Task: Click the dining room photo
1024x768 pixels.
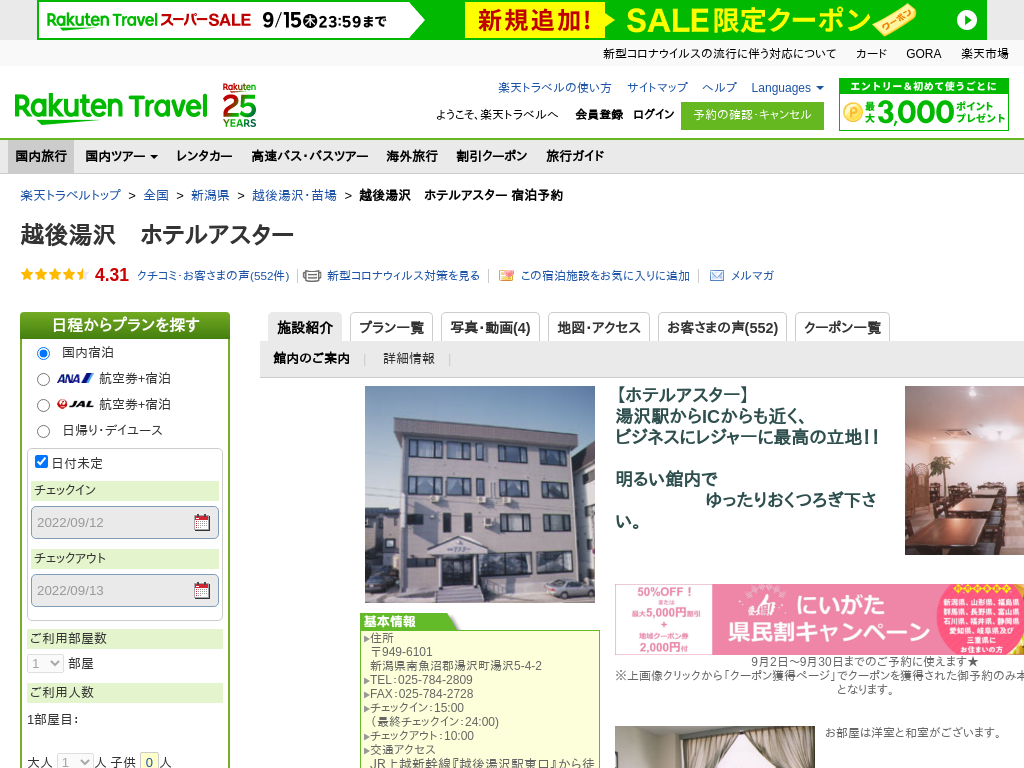Action: point(965,470)
